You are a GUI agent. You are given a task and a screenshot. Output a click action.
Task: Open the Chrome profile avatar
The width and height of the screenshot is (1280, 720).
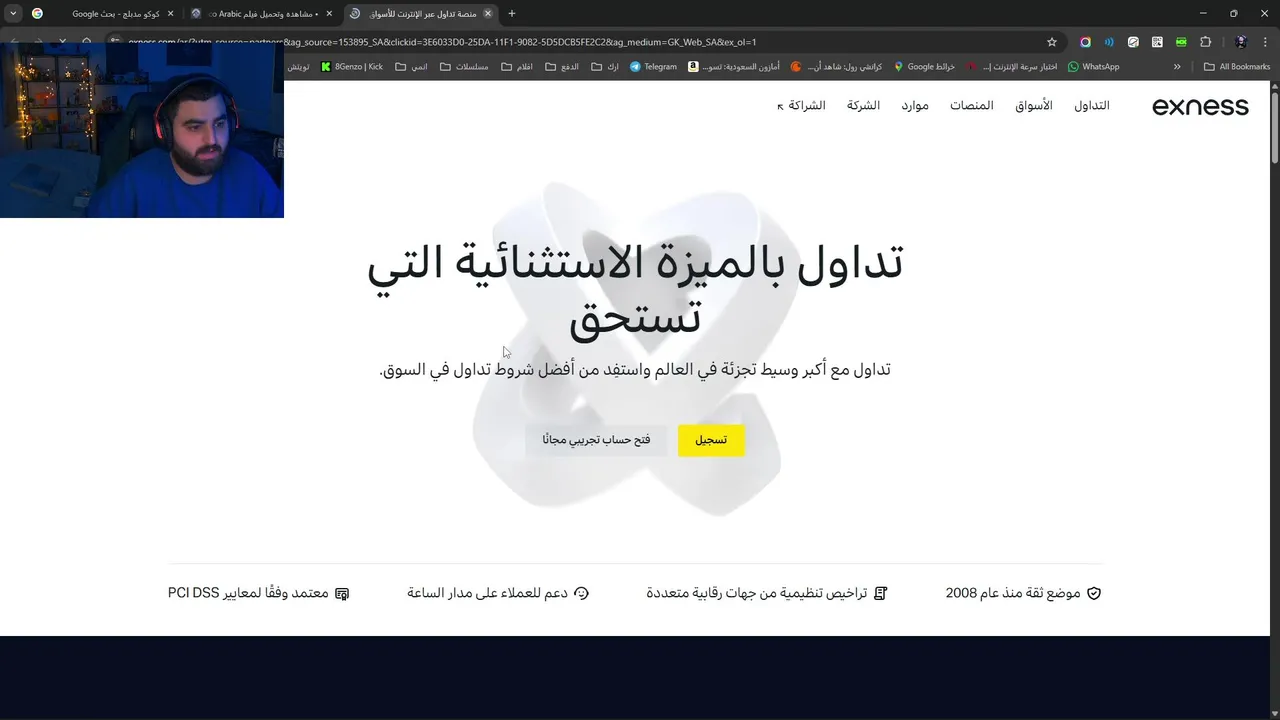pyautogui.click(x=1241, y=42)
